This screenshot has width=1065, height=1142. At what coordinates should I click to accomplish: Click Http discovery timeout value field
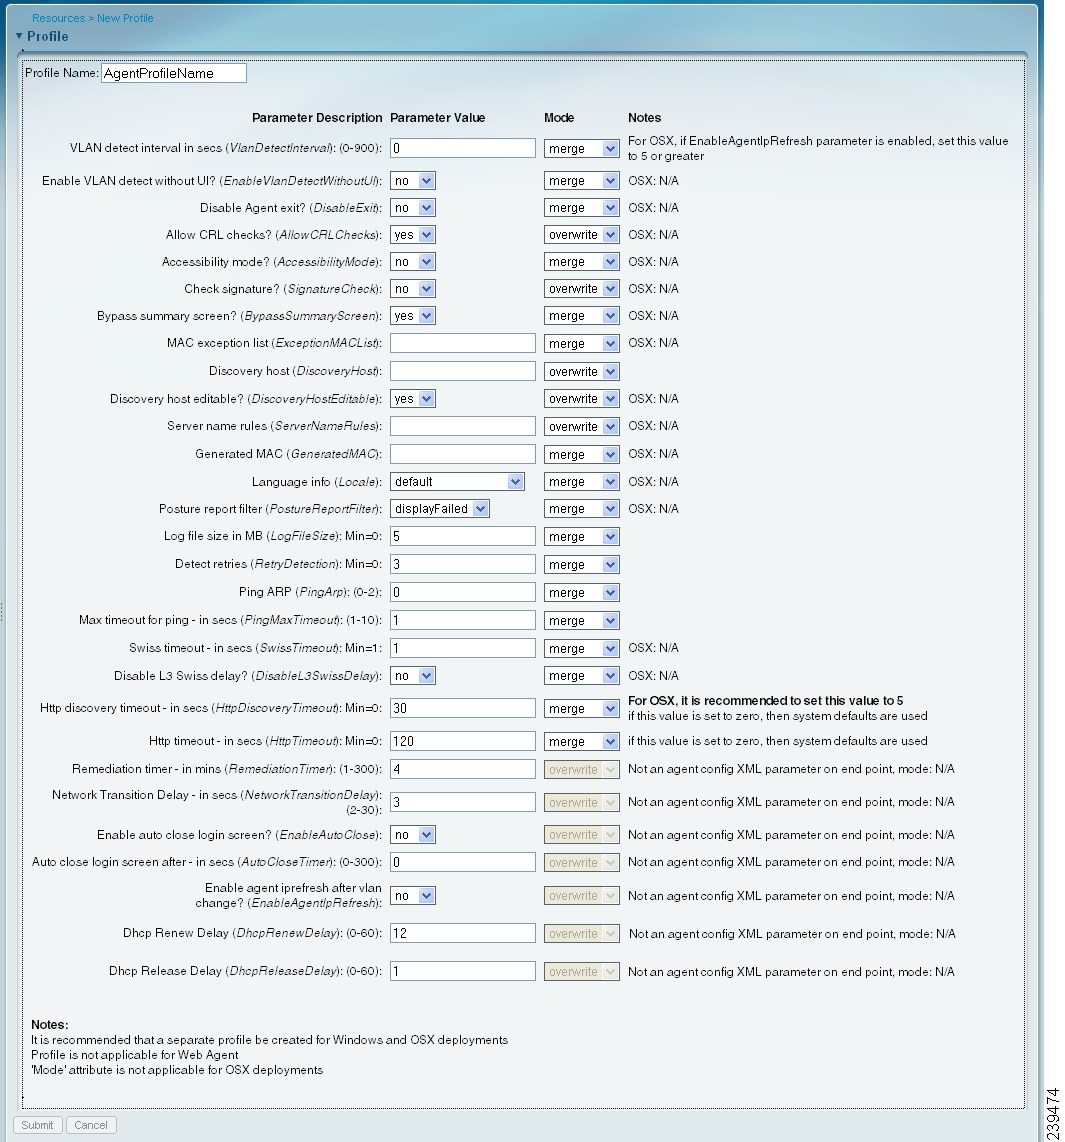point(463,708)
